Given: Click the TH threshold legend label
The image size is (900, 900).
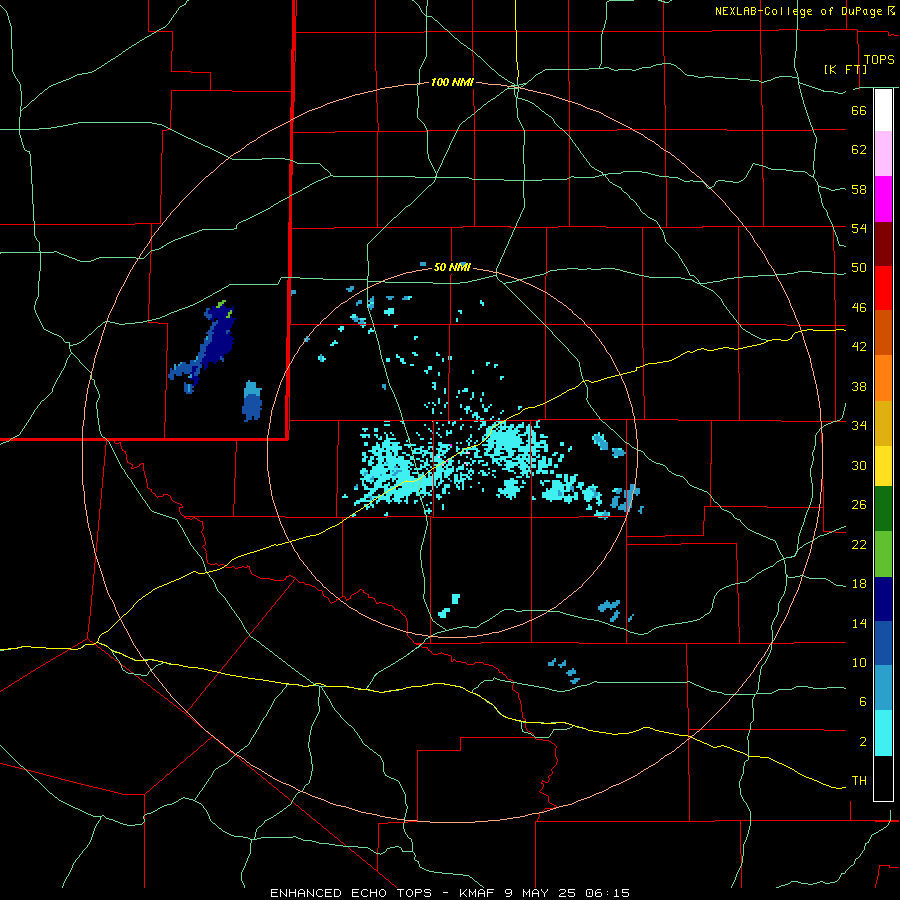Looking at the screenshot, I should [859, 780].
